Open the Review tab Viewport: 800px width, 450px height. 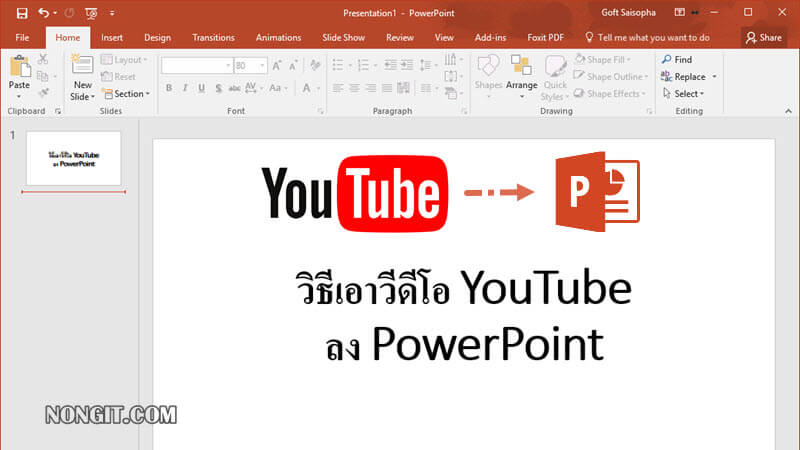click(x=399, y=38)
